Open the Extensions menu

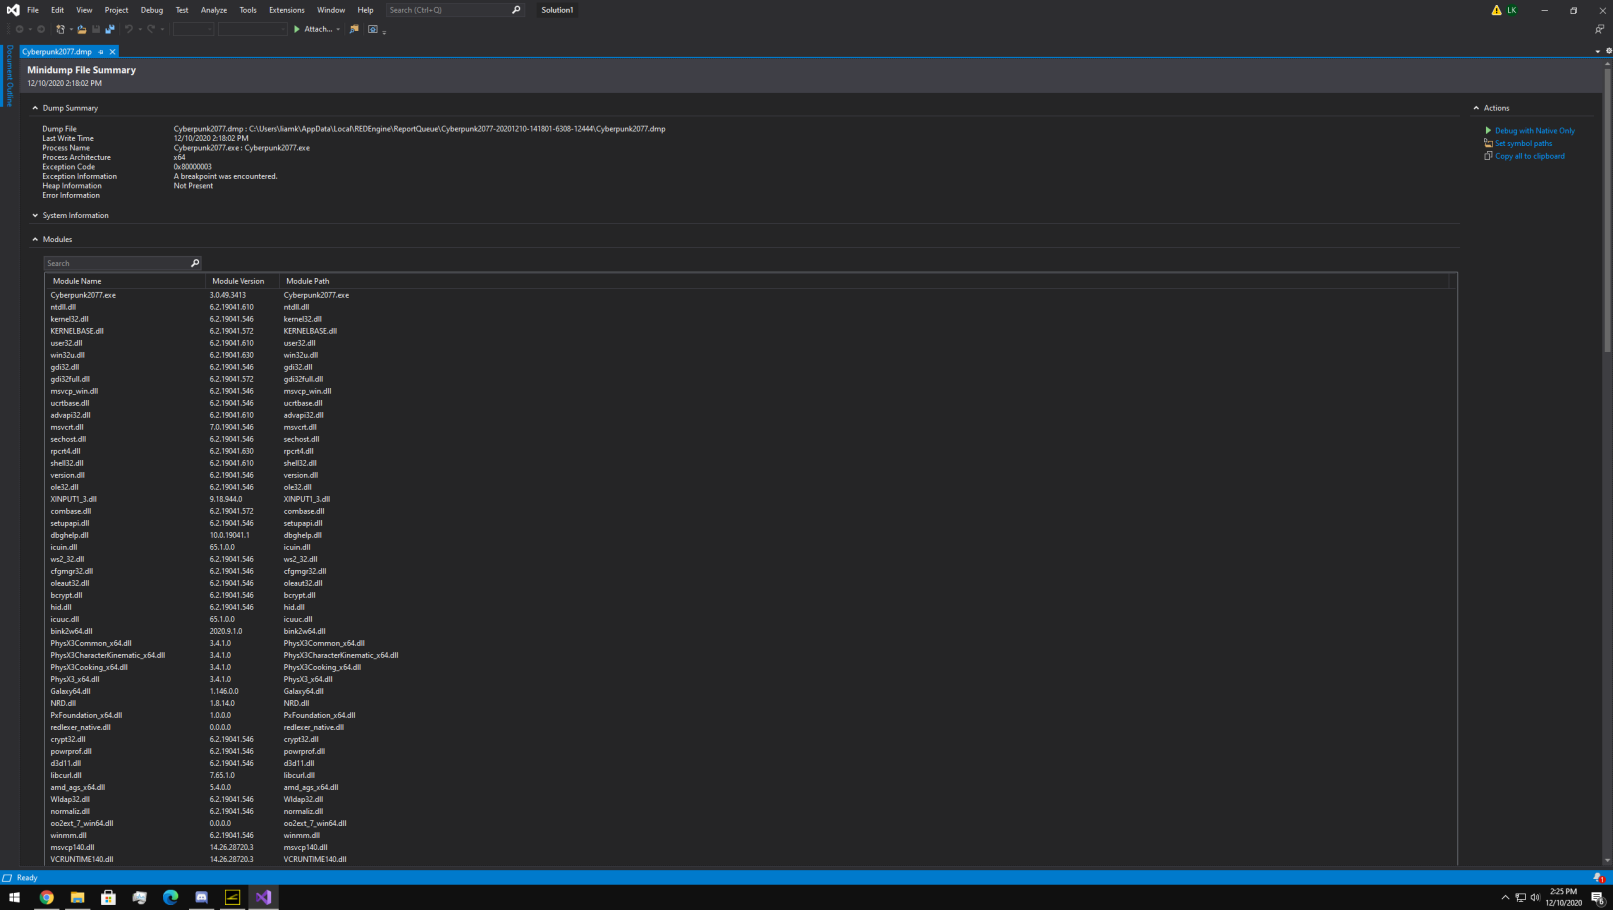287,10
